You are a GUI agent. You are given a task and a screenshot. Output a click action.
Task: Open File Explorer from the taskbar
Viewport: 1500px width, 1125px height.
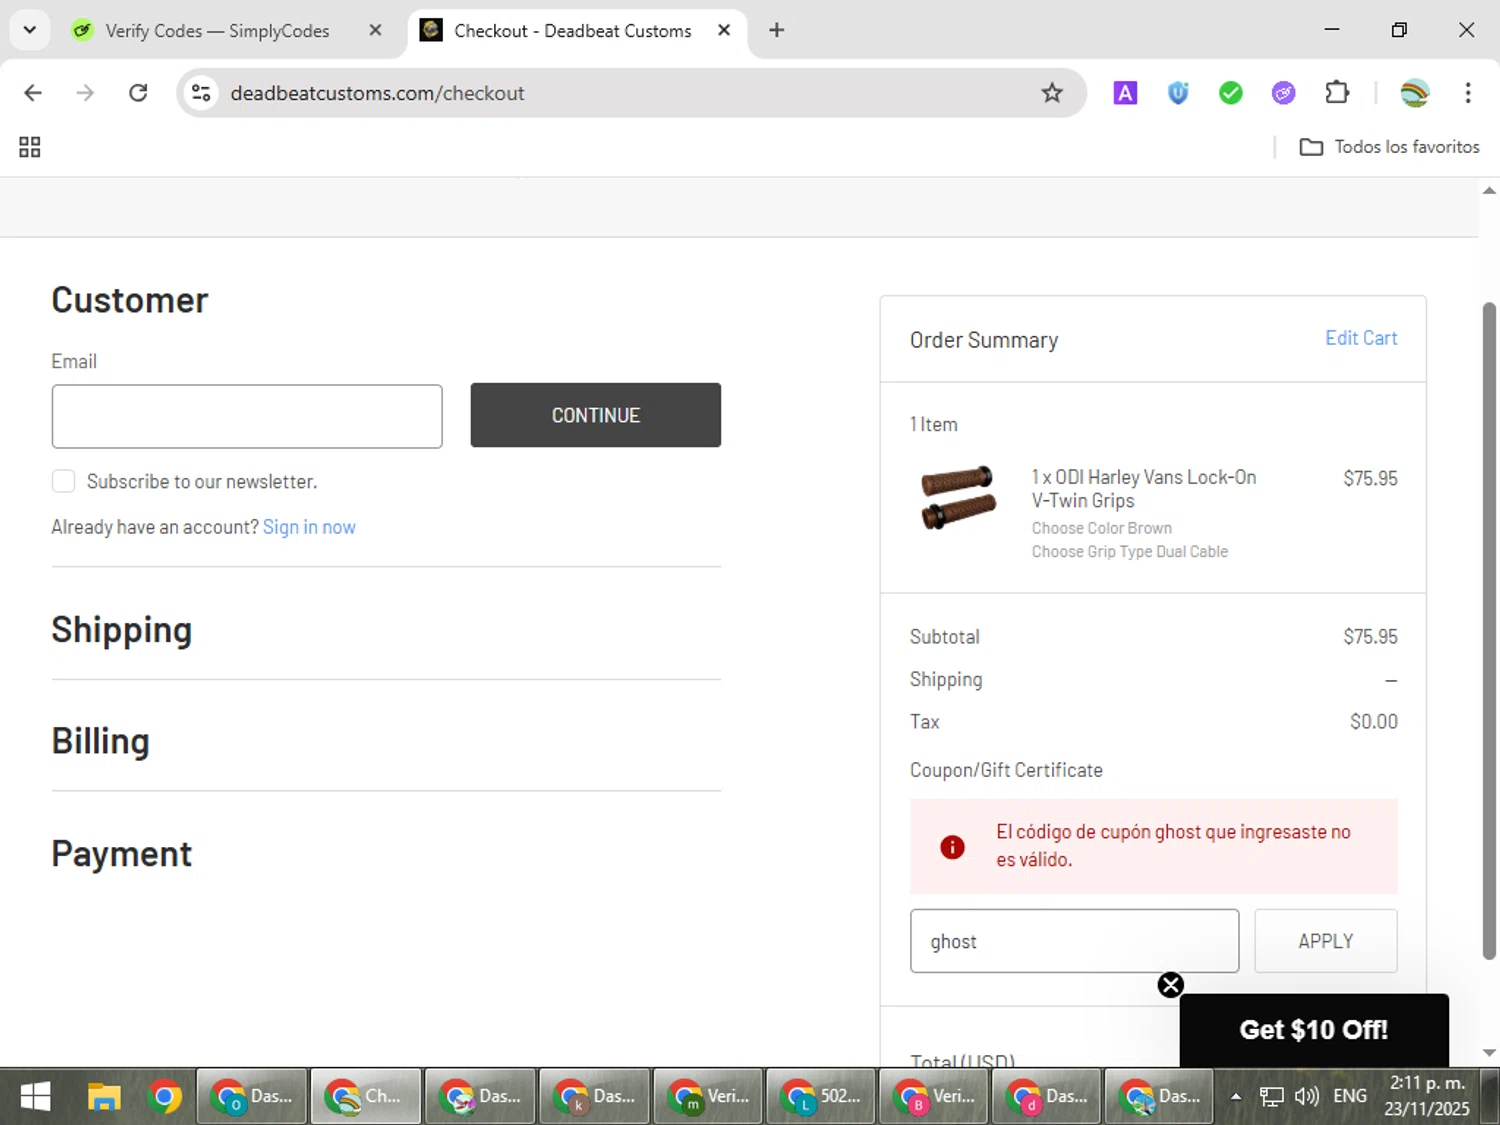tap(103, 1097)
